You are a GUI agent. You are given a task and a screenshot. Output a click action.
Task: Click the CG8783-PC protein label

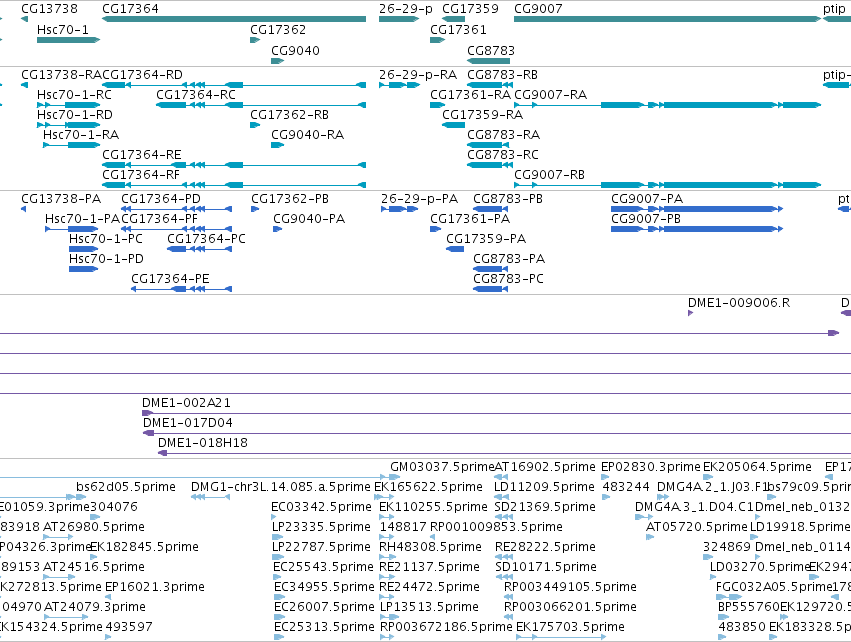(509, 279)
